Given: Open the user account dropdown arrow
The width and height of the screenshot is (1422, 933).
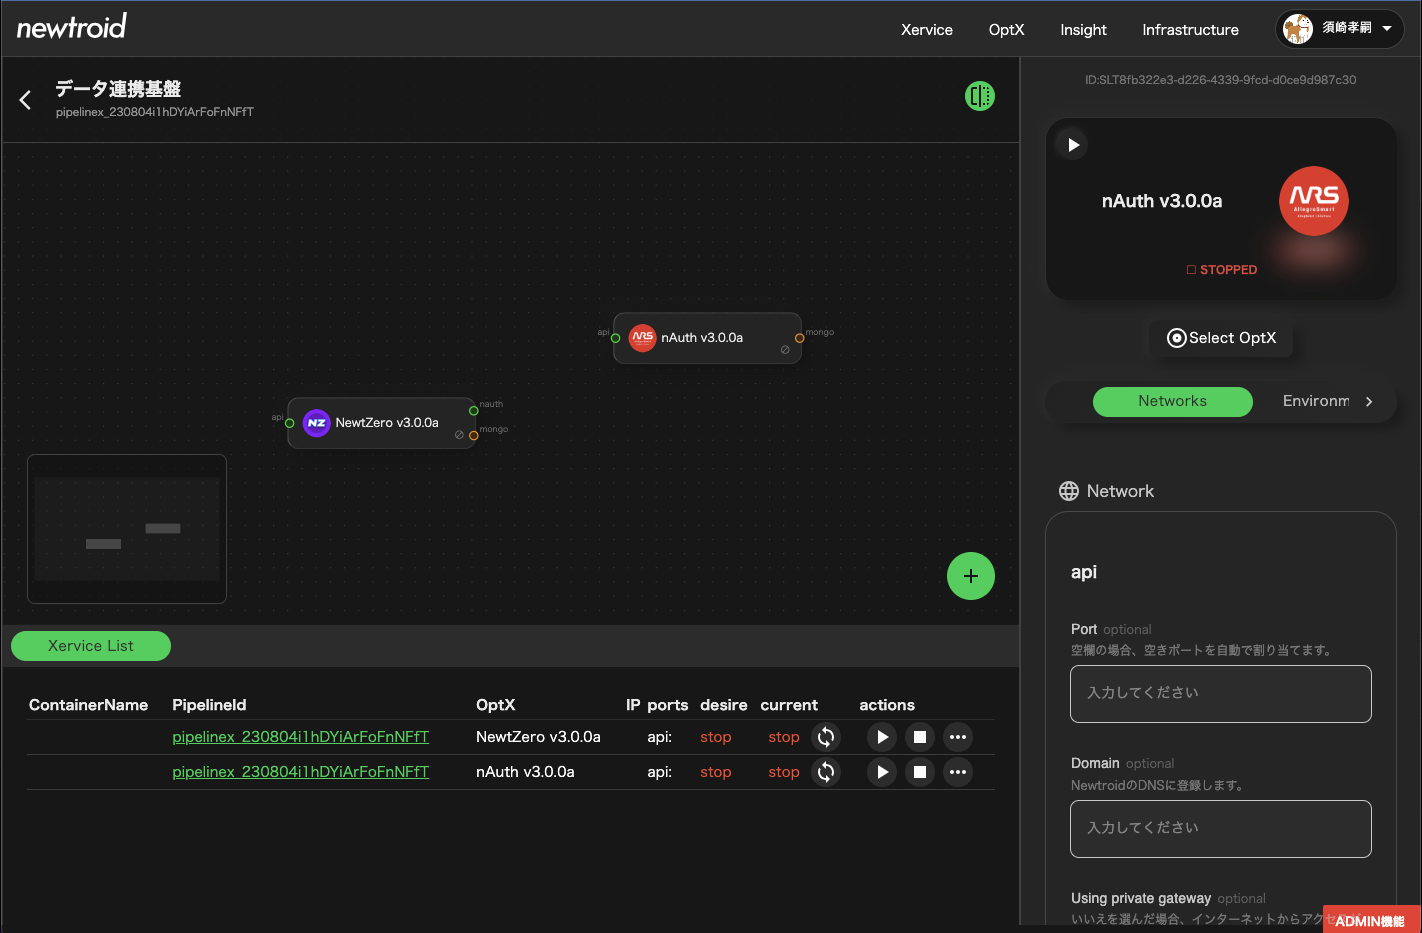Looking at the screenshot, I should click(1387, 28).
